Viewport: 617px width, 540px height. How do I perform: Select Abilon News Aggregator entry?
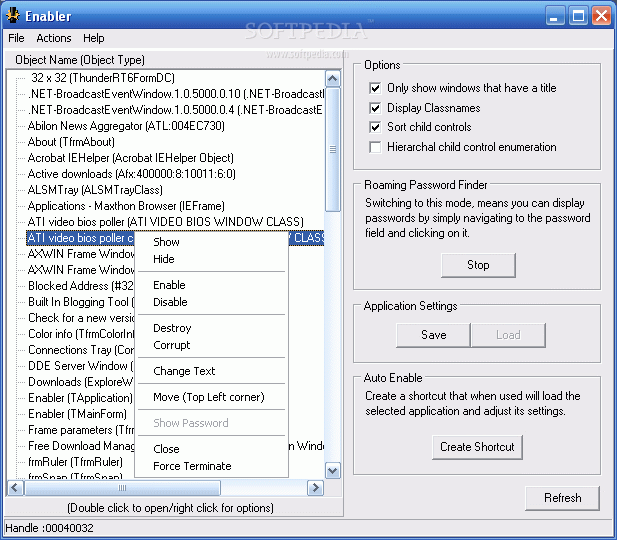click(x=126, y=126)
